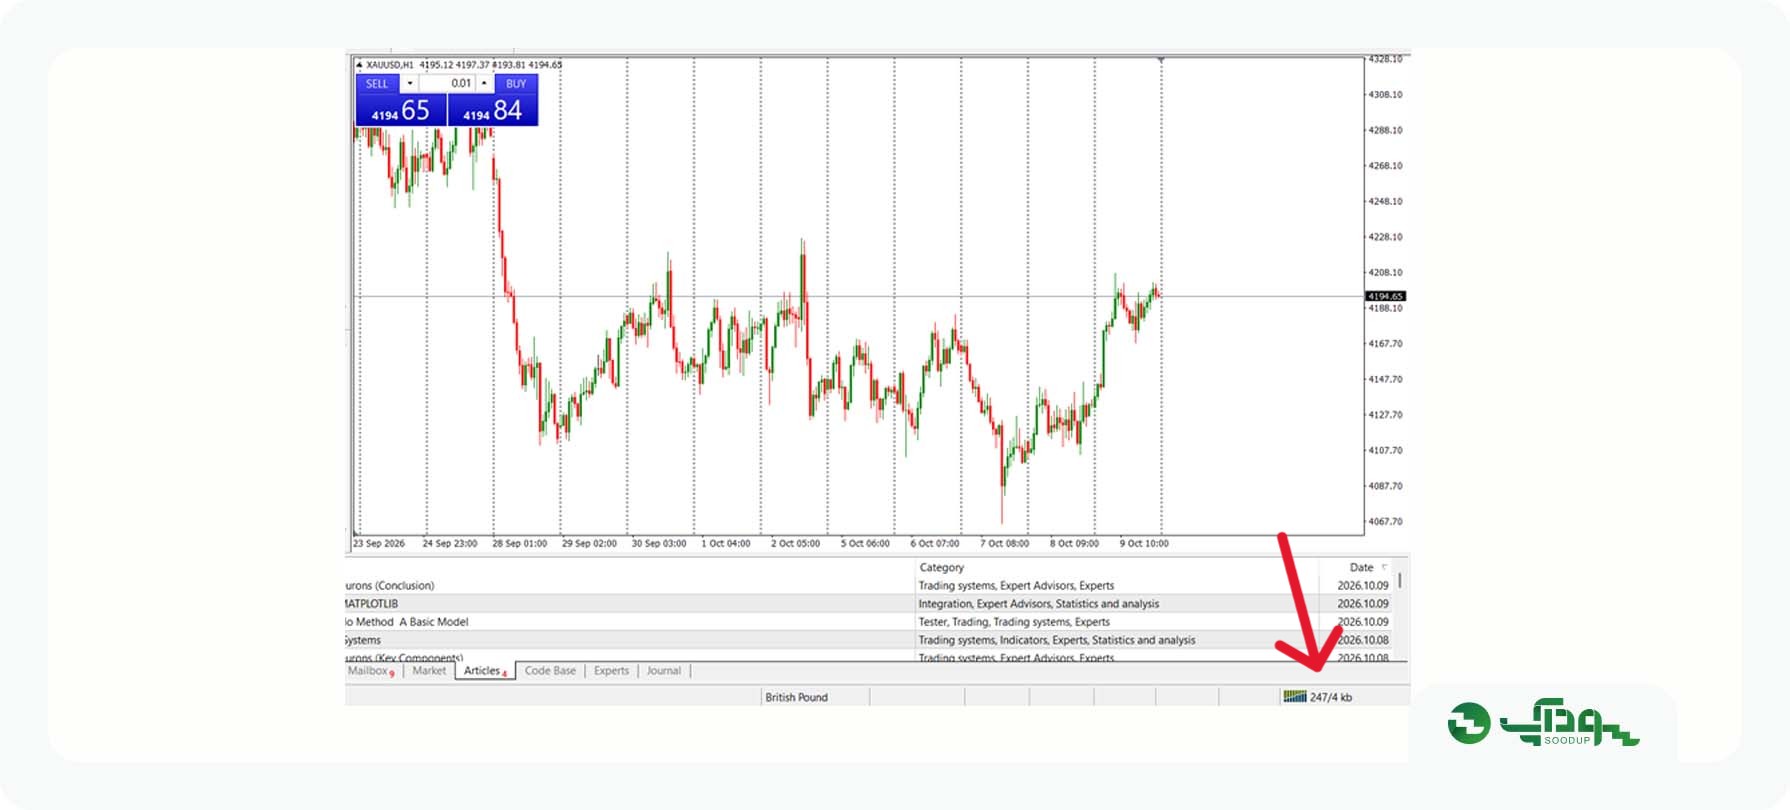The width and height of the screenshot is (1790, 810).
Task: Click 'Tester, Trading, Trading systems, Experts' category
Action: (x=1014, y=622)
